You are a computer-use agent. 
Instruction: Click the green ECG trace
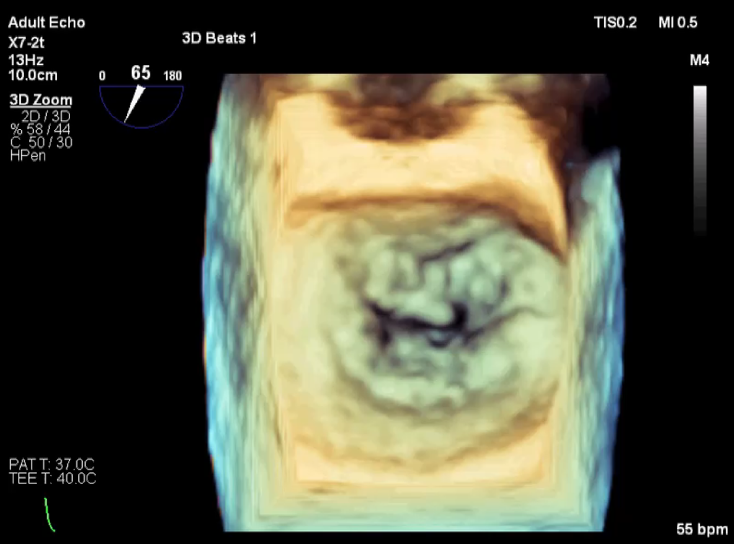point(49,513)
